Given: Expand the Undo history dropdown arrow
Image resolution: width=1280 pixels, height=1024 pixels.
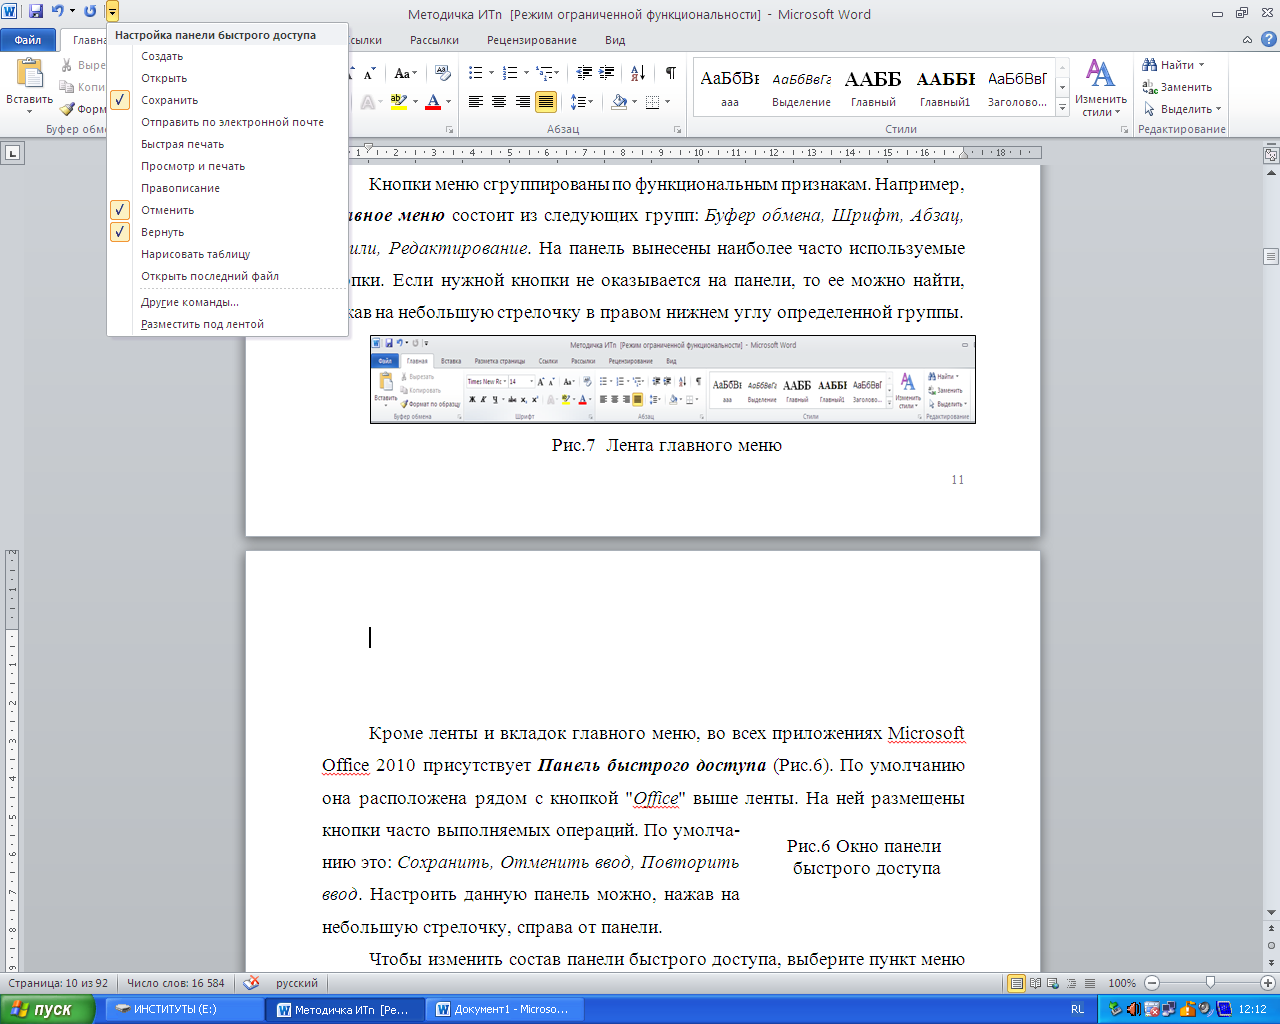Looking at the screenshot, I should click(73, 12).
